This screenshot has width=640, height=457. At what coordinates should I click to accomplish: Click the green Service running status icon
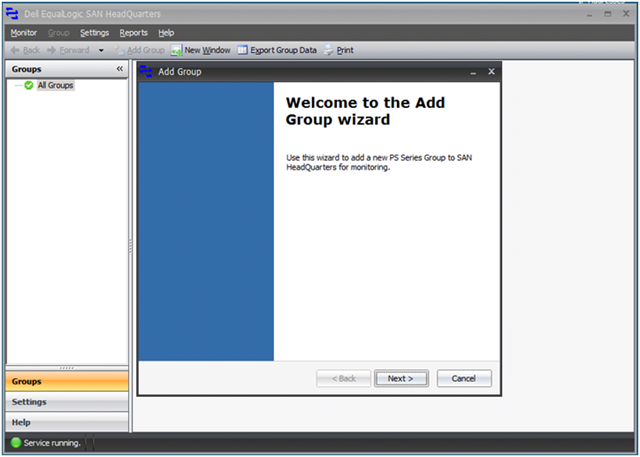point(16,442)
